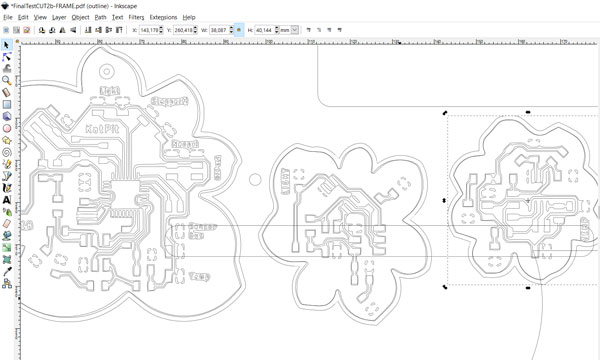
Task: Toggle move gradients with object
Action: coord(329,29)
